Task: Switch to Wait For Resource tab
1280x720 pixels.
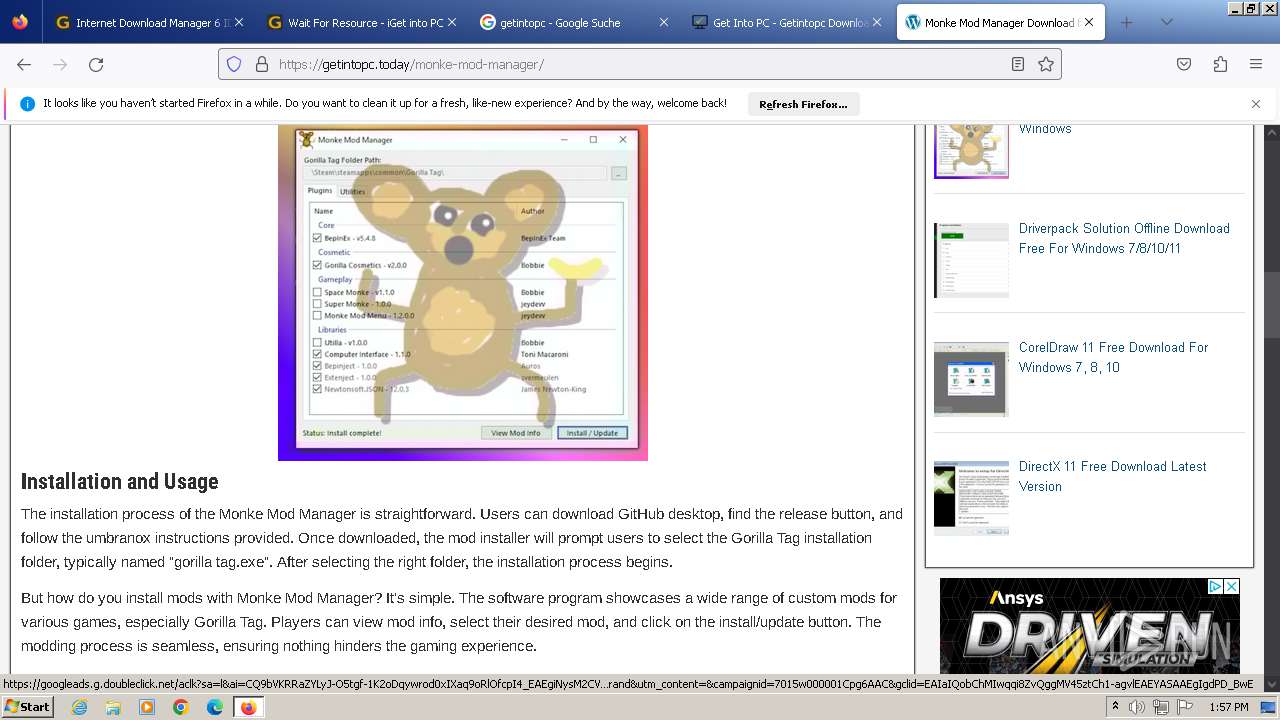Action: [x=362, y=22]
